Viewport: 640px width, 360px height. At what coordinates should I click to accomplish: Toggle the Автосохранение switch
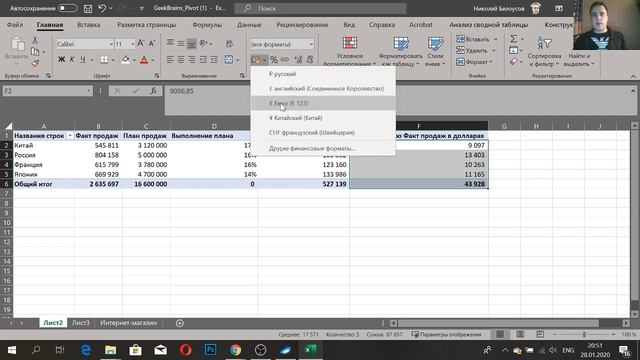click(x=67, y=8)
